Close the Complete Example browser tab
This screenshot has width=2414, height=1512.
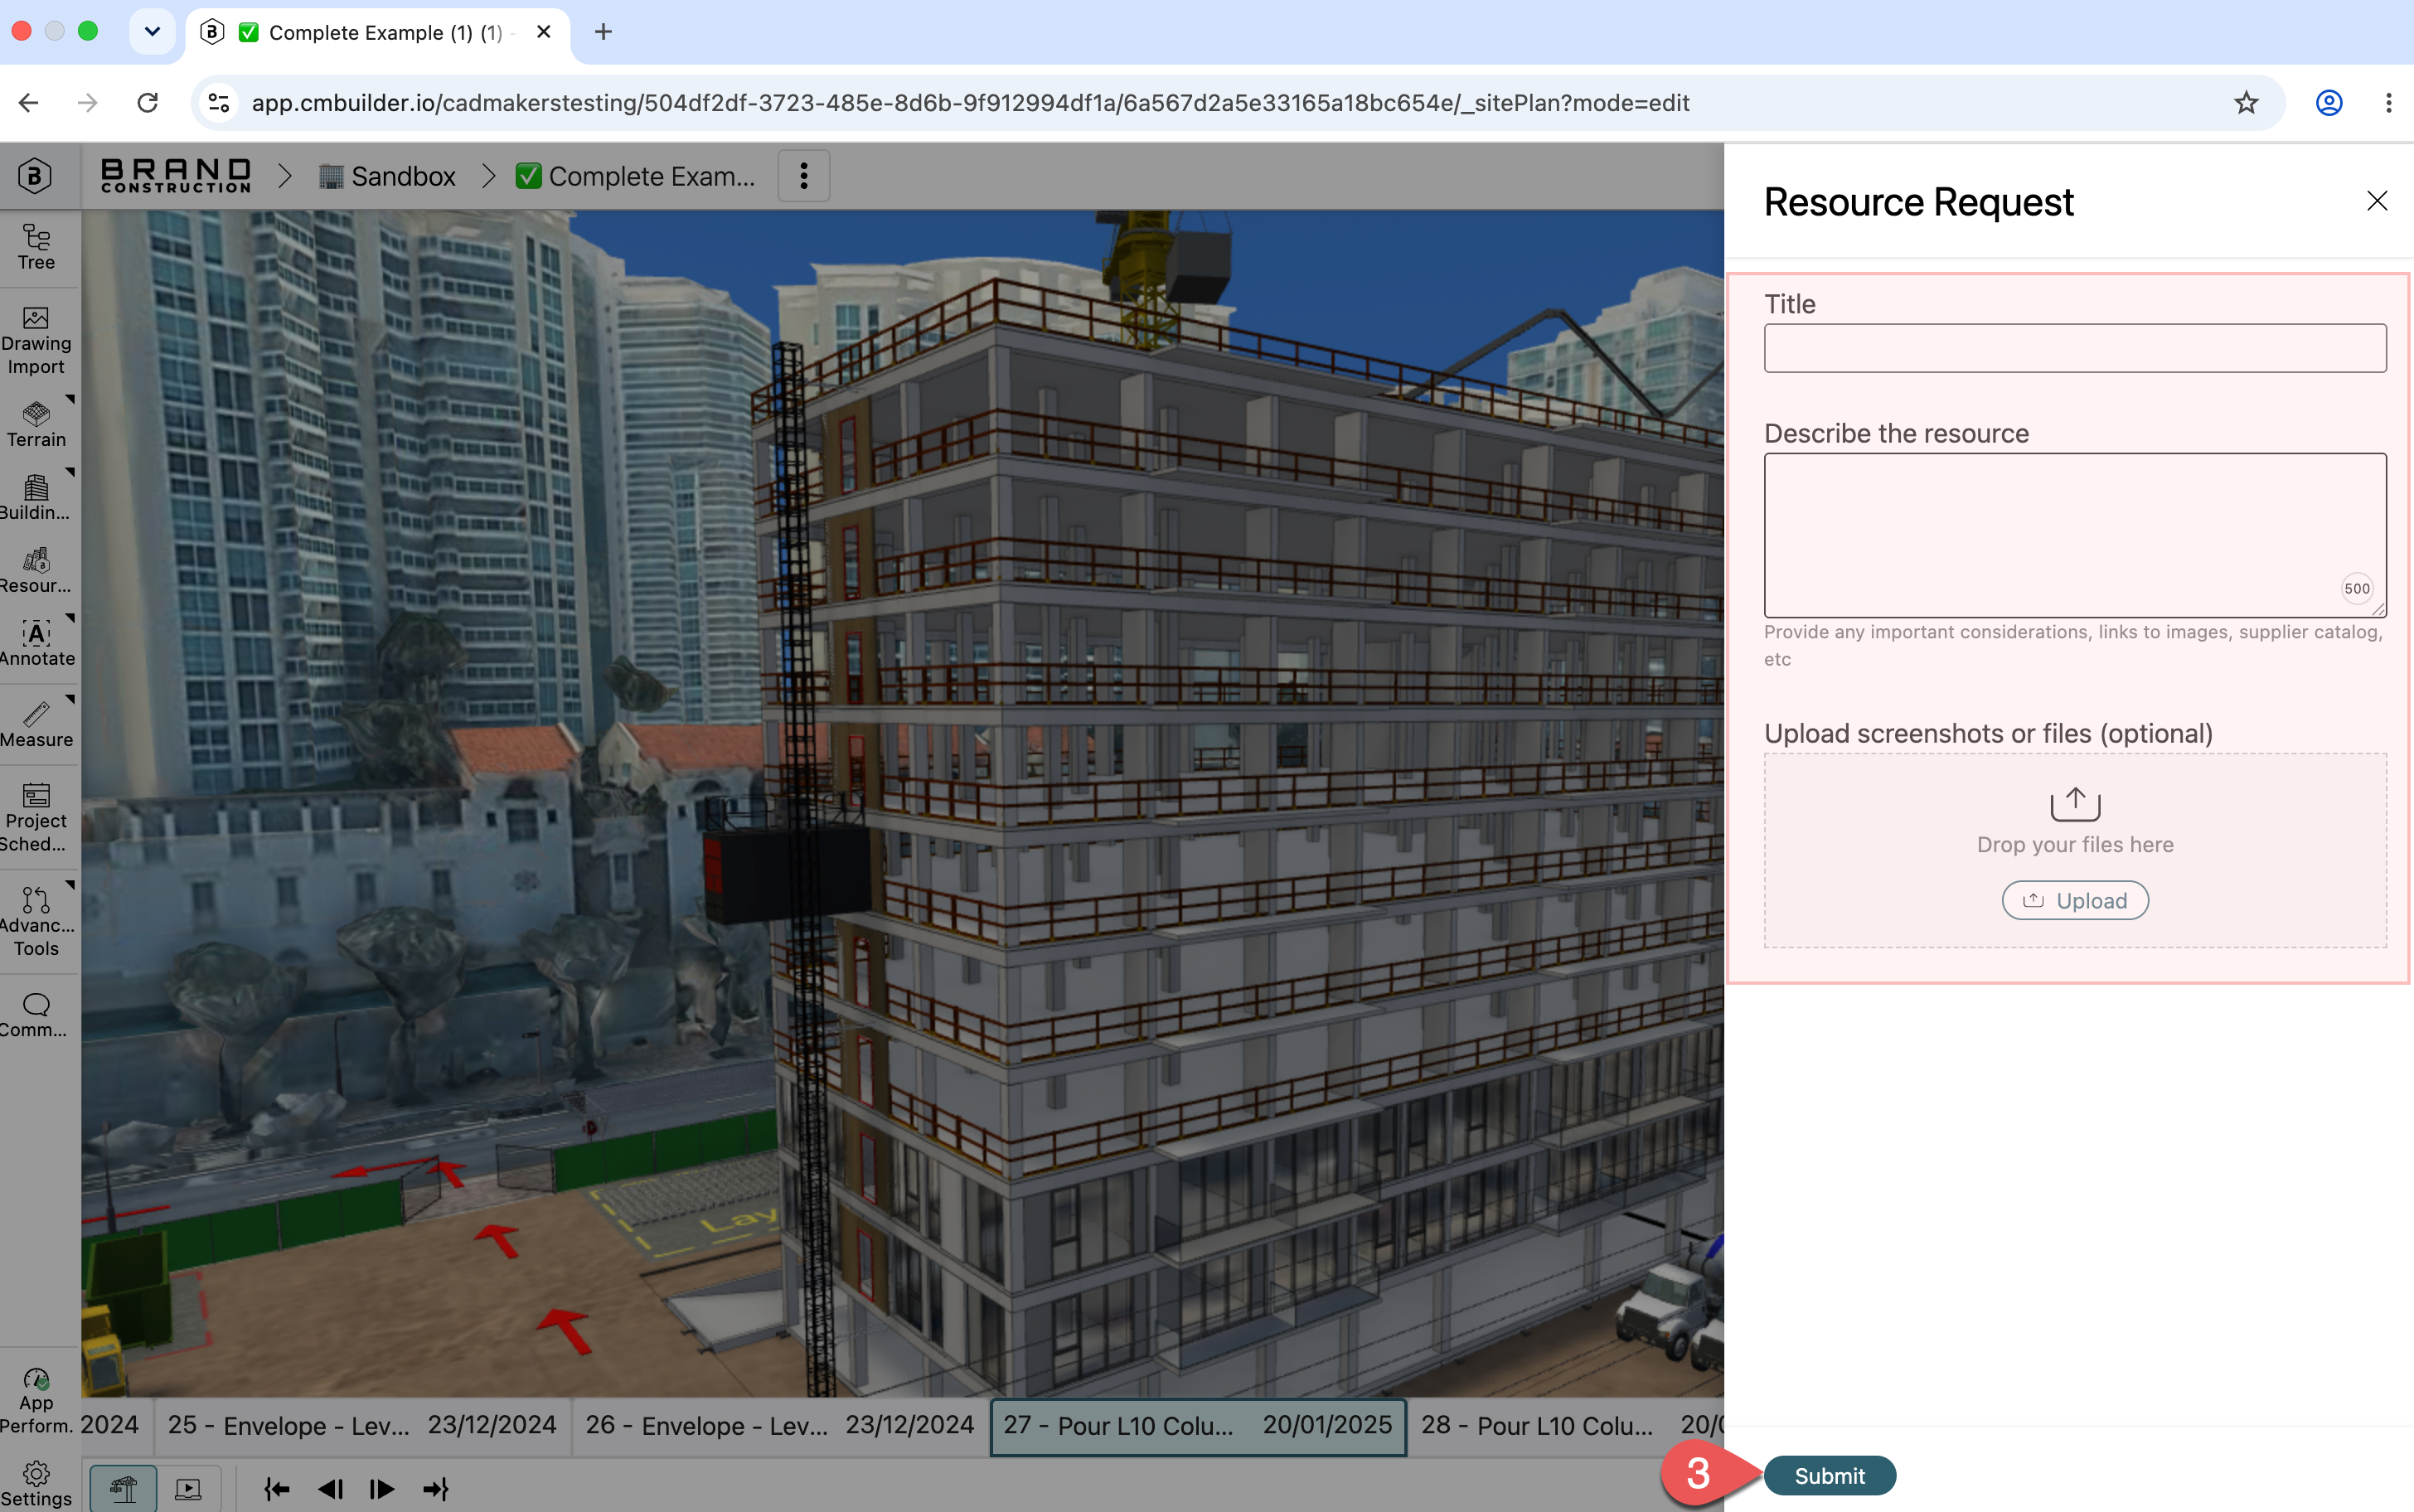(x=543, y=32)
